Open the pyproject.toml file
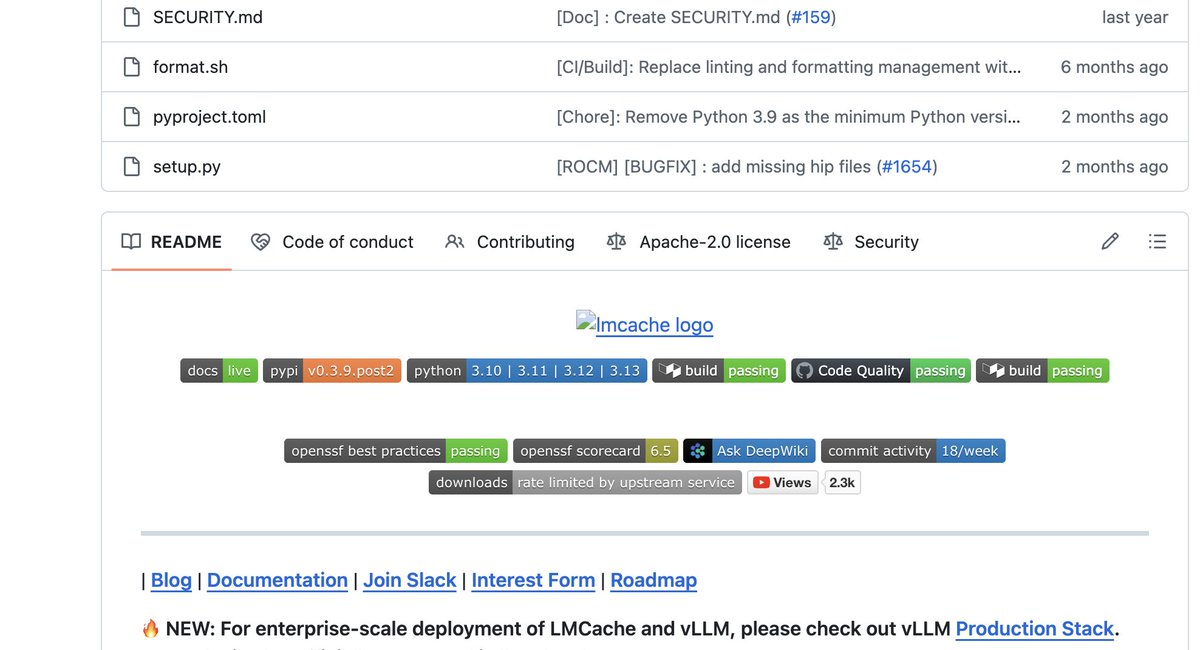Image resolution: width=1200 pixels, height=650 pixels. tap(209, 117)
